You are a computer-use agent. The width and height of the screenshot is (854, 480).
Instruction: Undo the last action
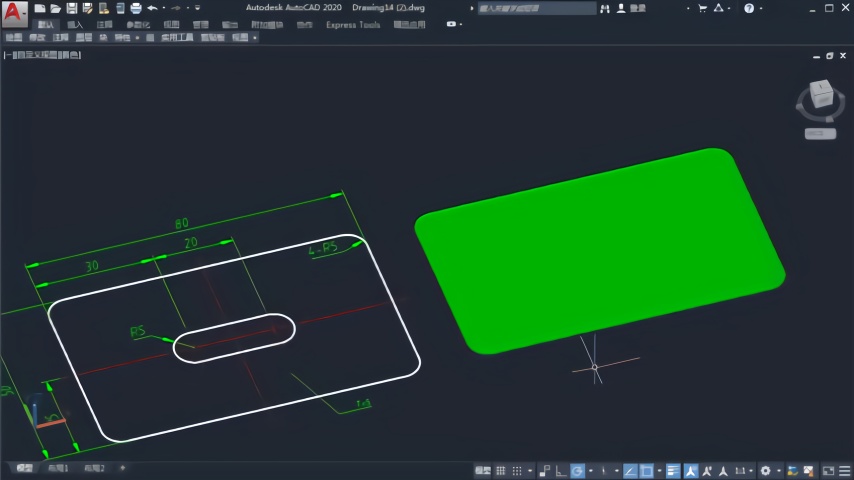click(152, 8)
